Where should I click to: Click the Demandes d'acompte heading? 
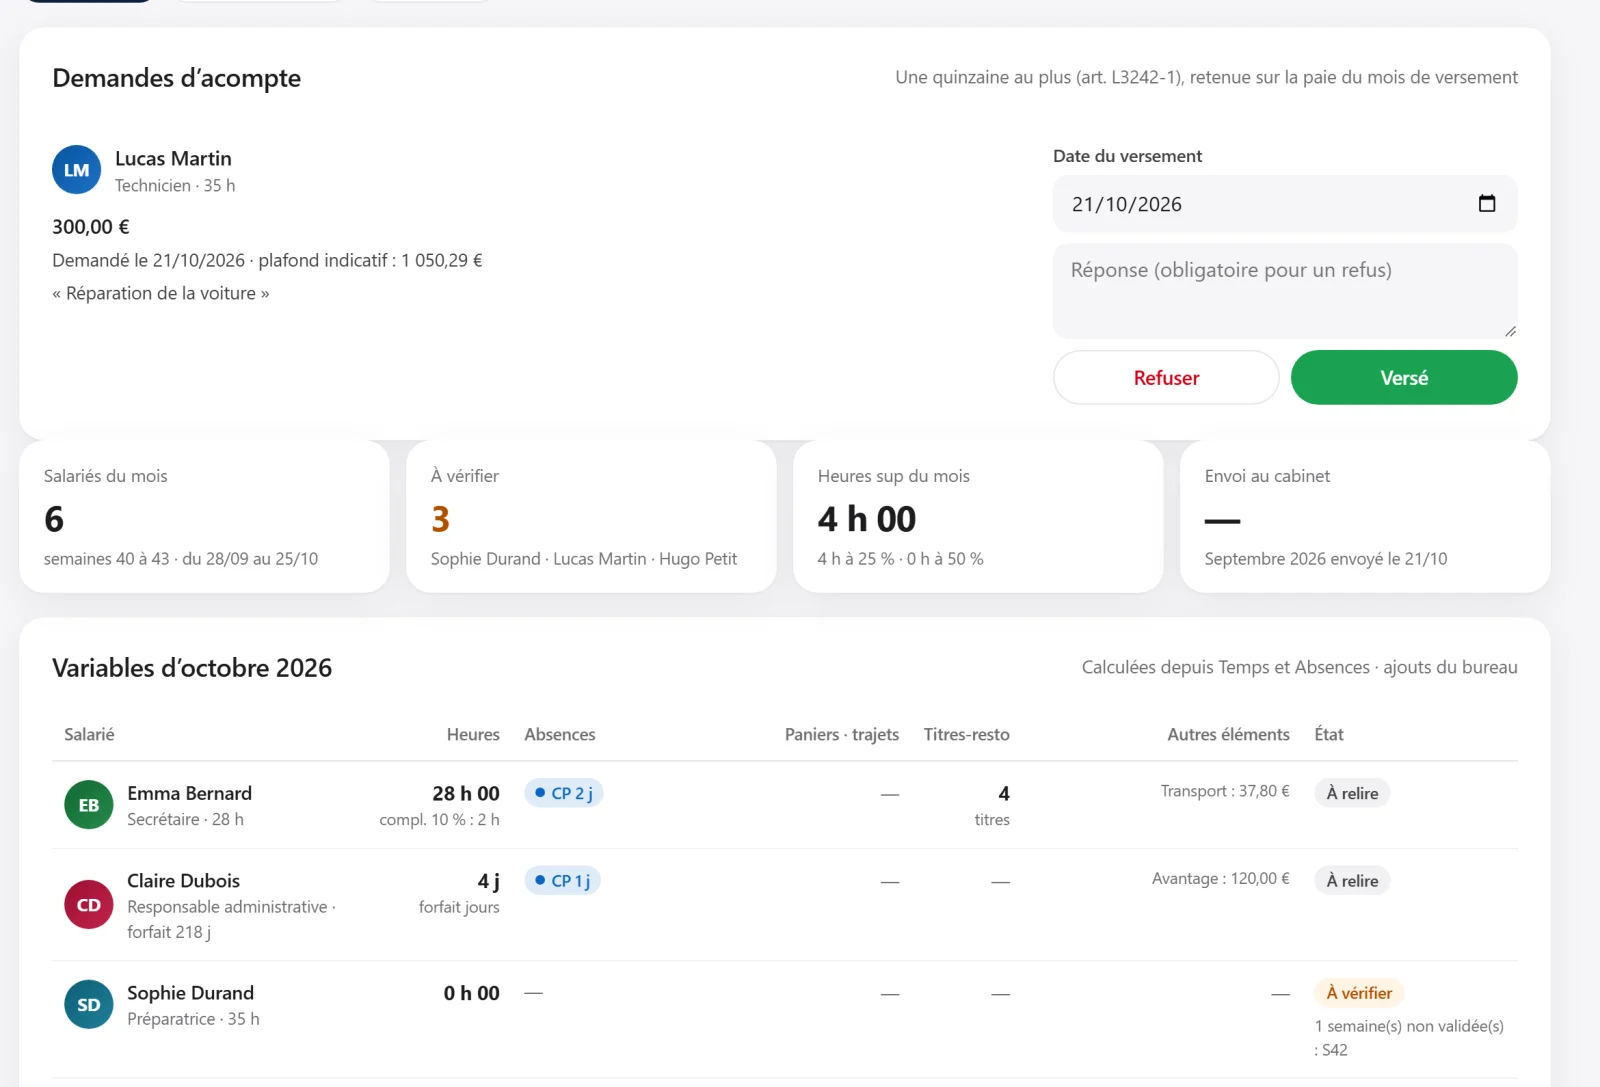[177, 78]
